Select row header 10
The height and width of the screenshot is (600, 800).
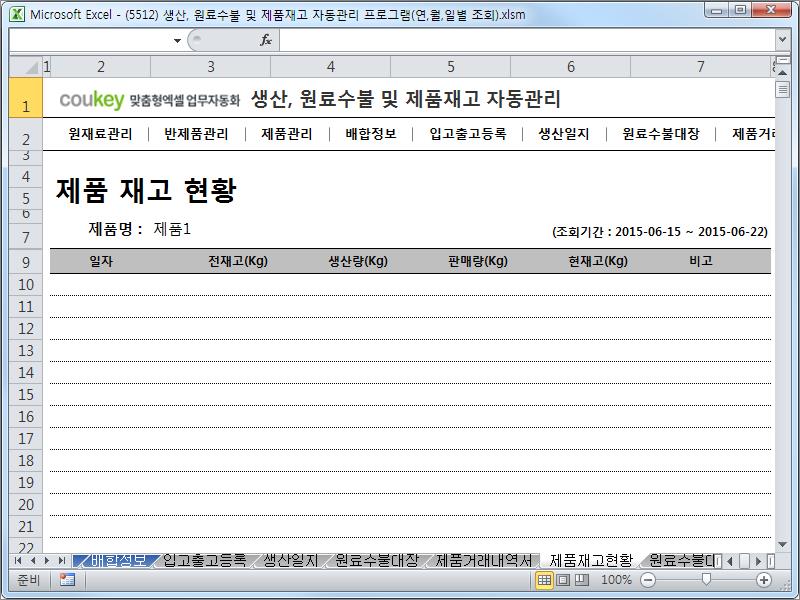tap(26, 285)
